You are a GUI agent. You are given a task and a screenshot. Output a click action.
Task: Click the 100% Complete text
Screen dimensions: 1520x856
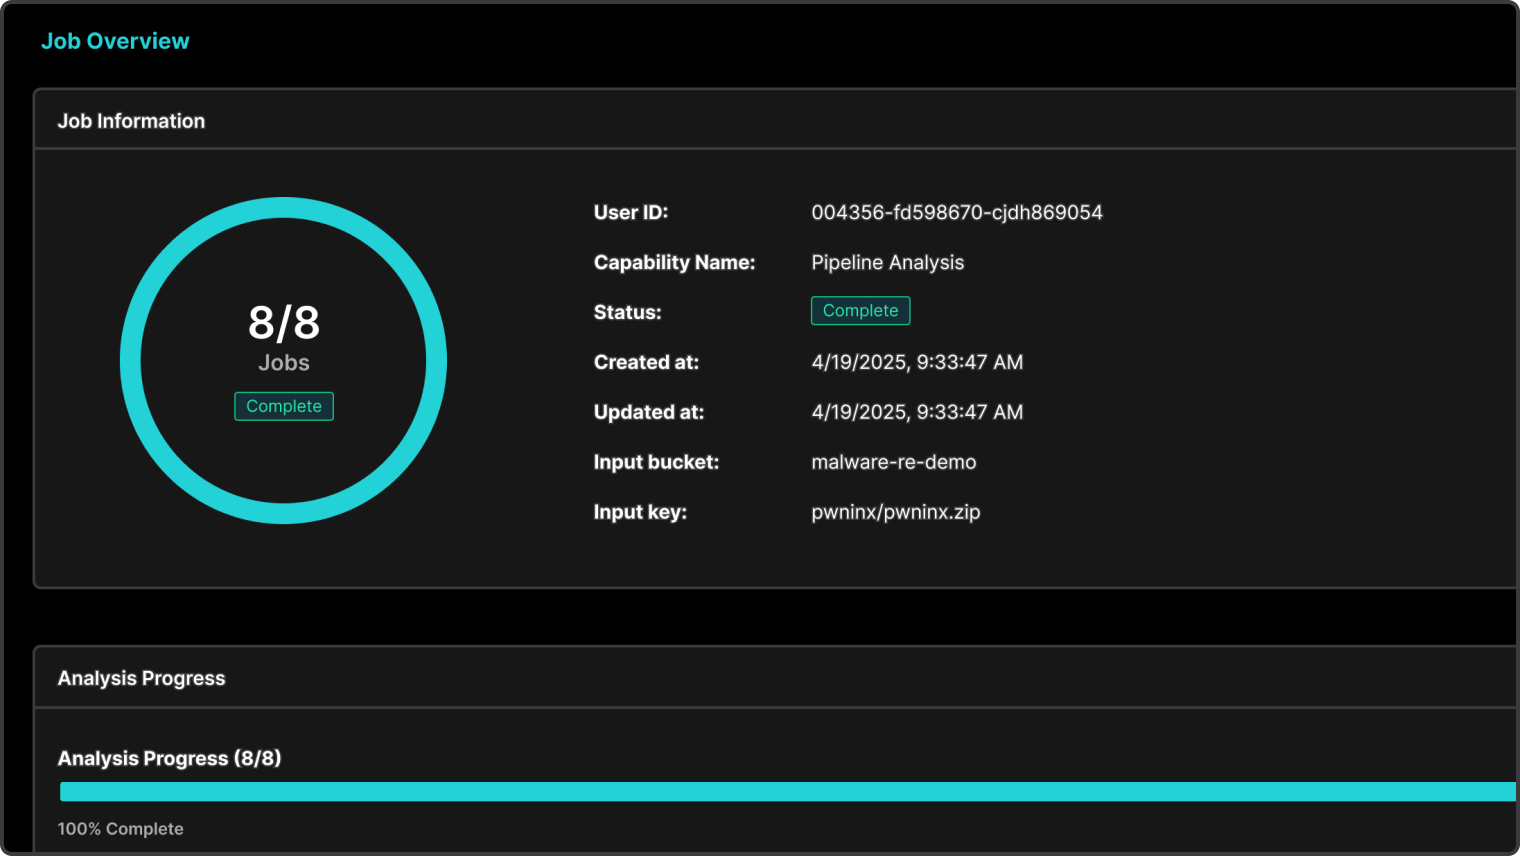pos(120,829)
